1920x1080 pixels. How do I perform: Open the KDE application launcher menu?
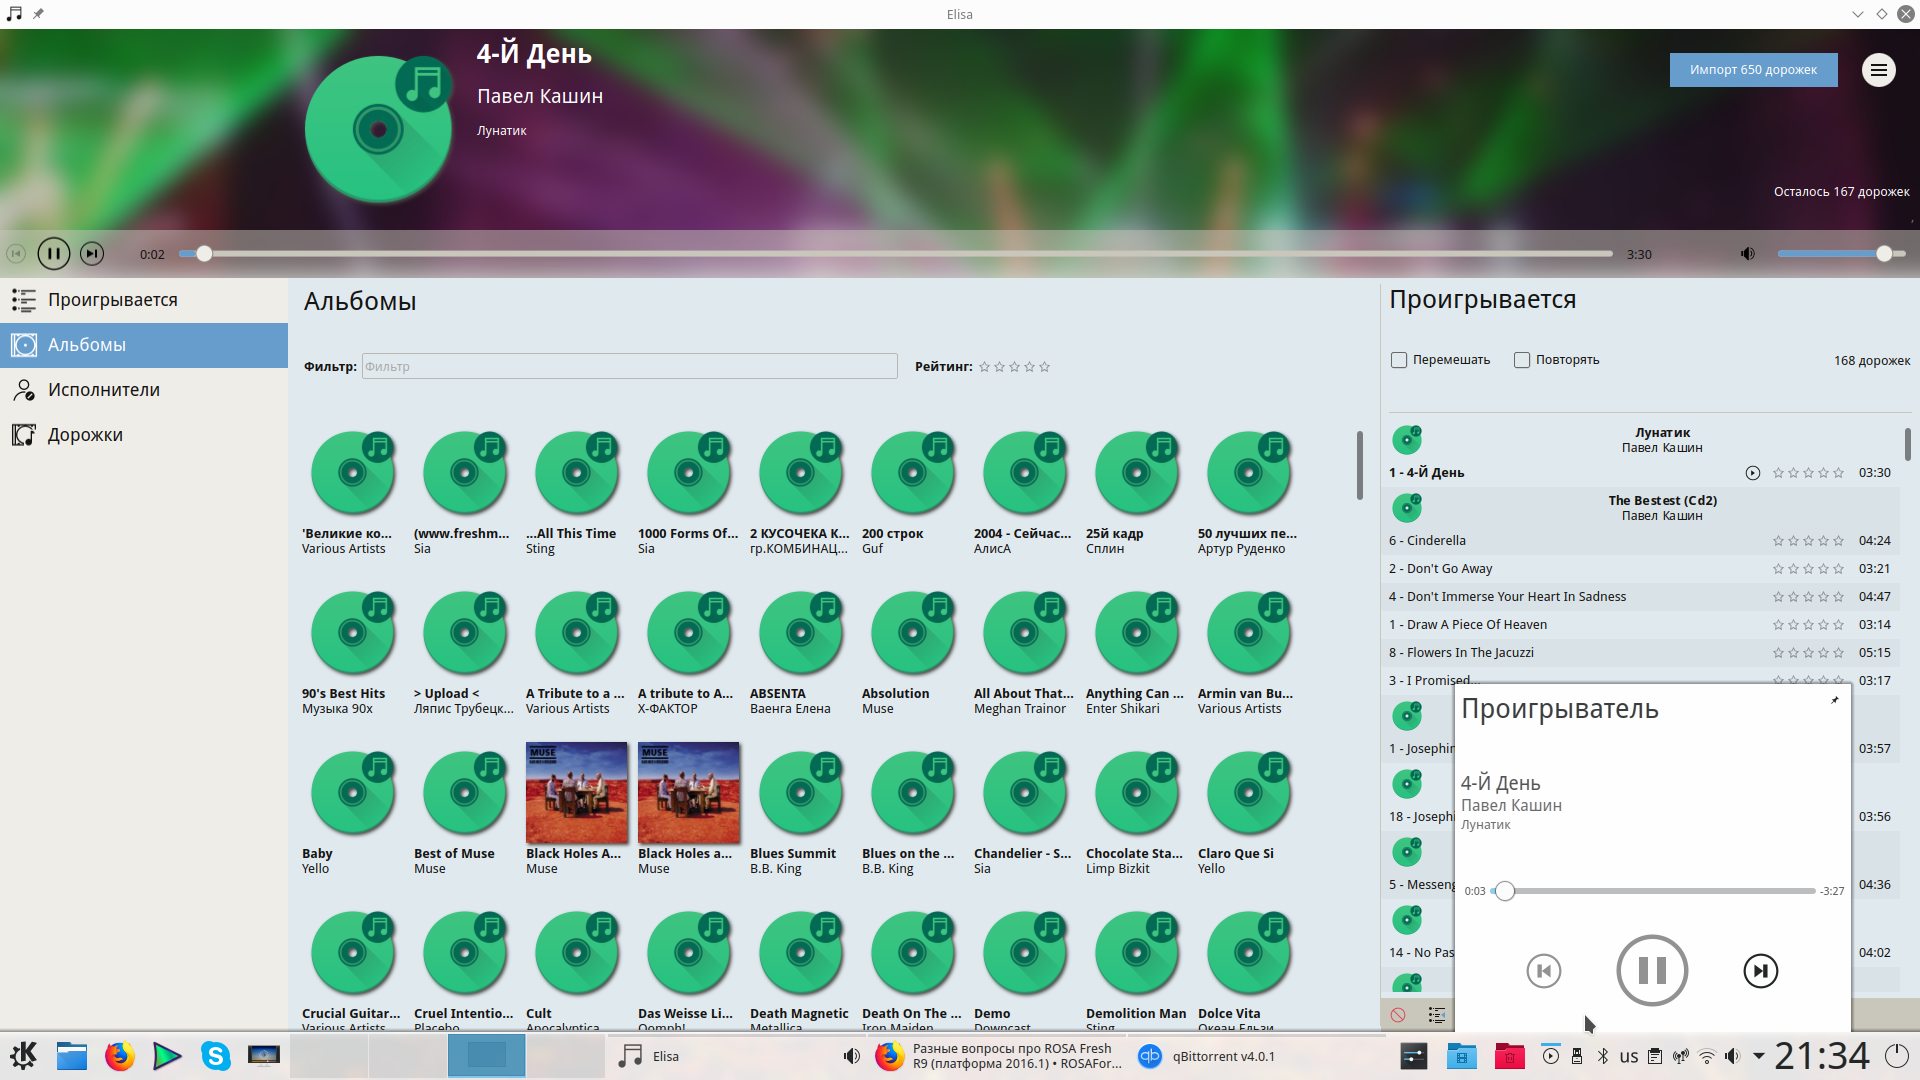point(23,1056)
